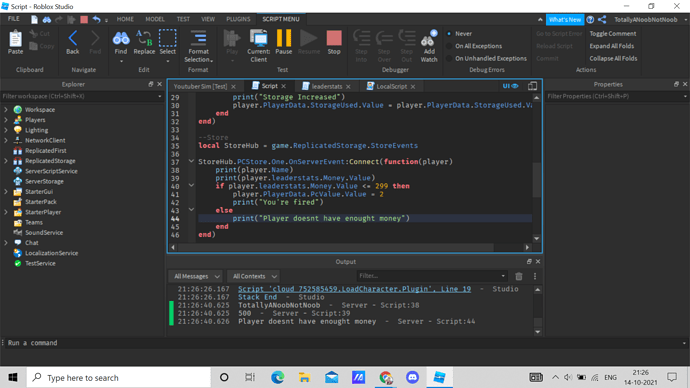Collapse the if block fold at line 40
This screenshot has height=388, width=690.
[x=191, y=186]
